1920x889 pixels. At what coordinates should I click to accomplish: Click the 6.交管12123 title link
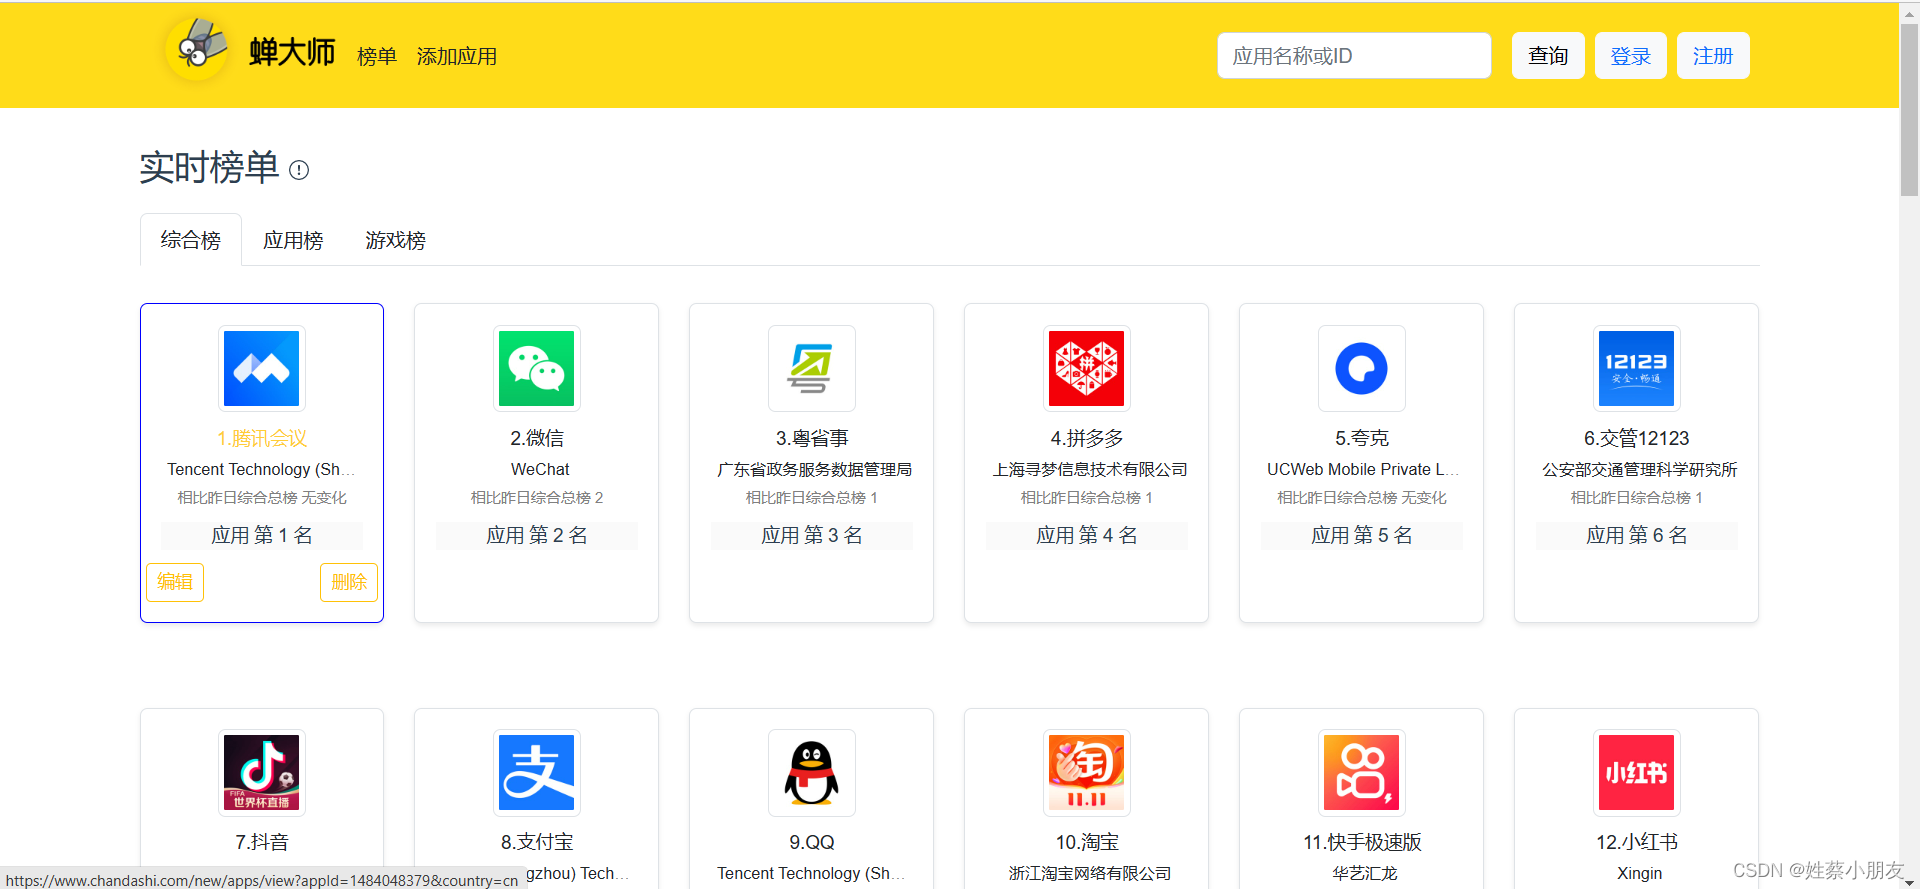pyautogui.click(x=1637, y=438)
